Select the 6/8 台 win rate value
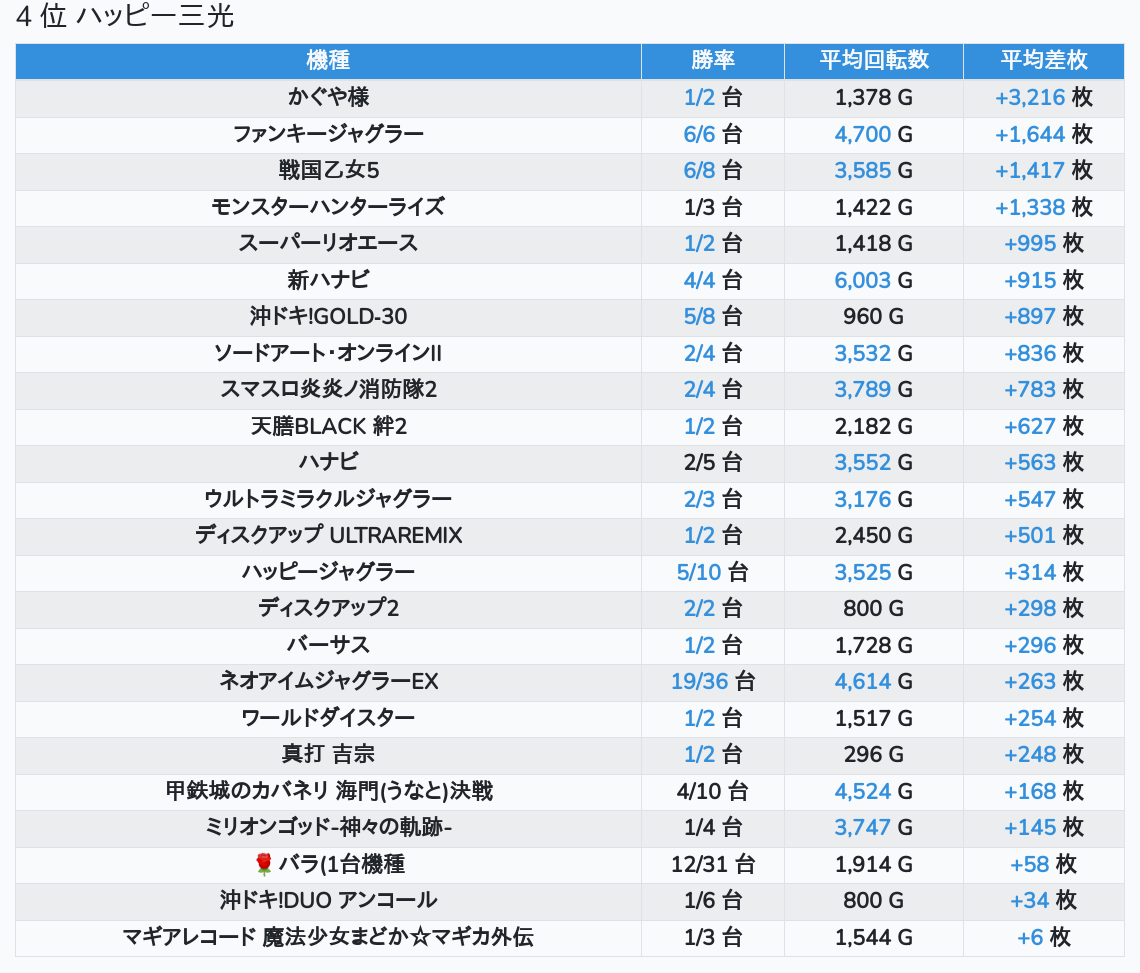1140x973 pixels. coord(712,171)
